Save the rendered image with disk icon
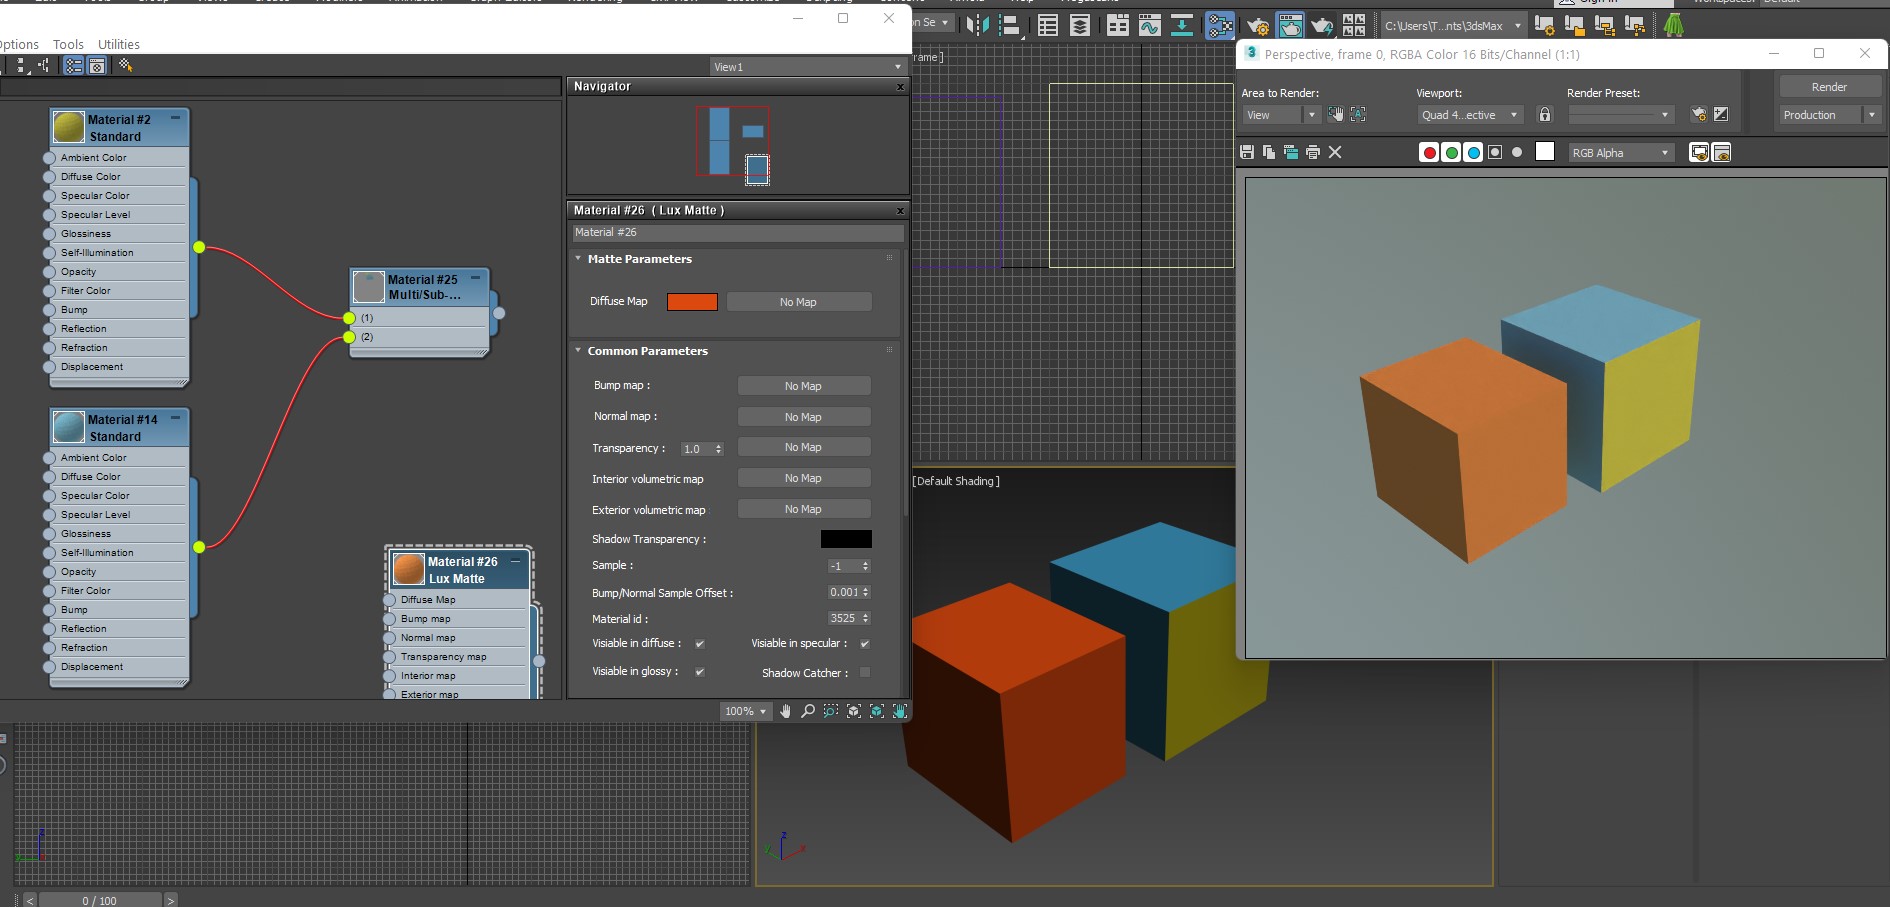The image size is (1890, 907). click(1247, 152)
